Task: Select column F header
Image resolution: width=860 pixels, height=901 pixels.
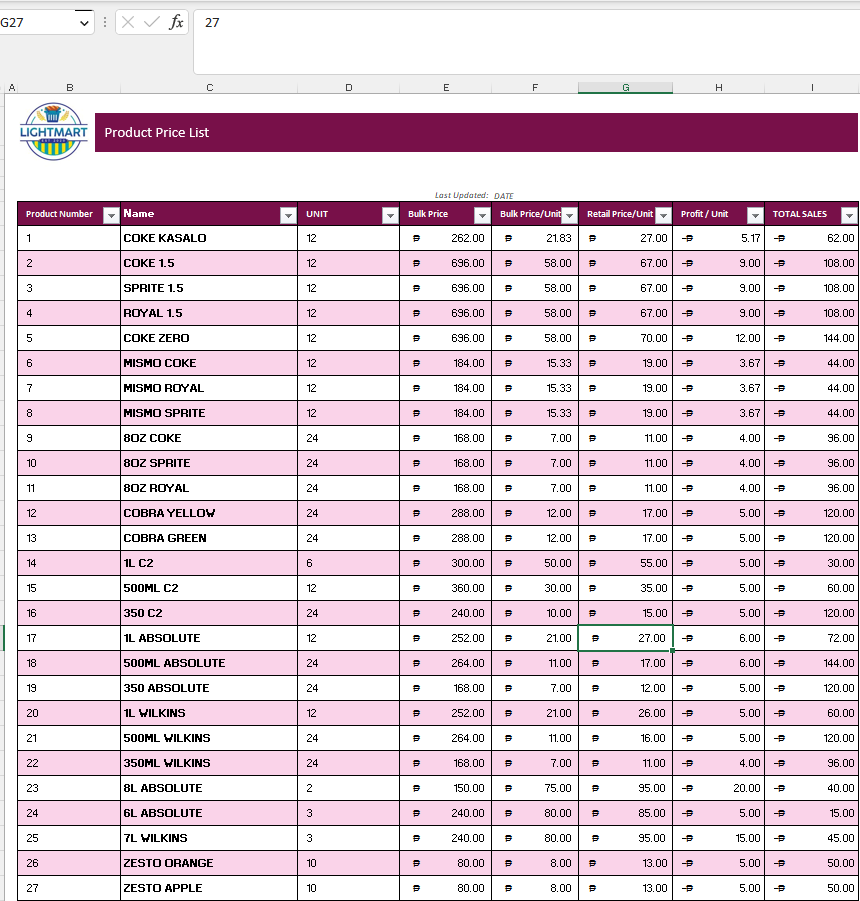Action: [x=535, y=87]
